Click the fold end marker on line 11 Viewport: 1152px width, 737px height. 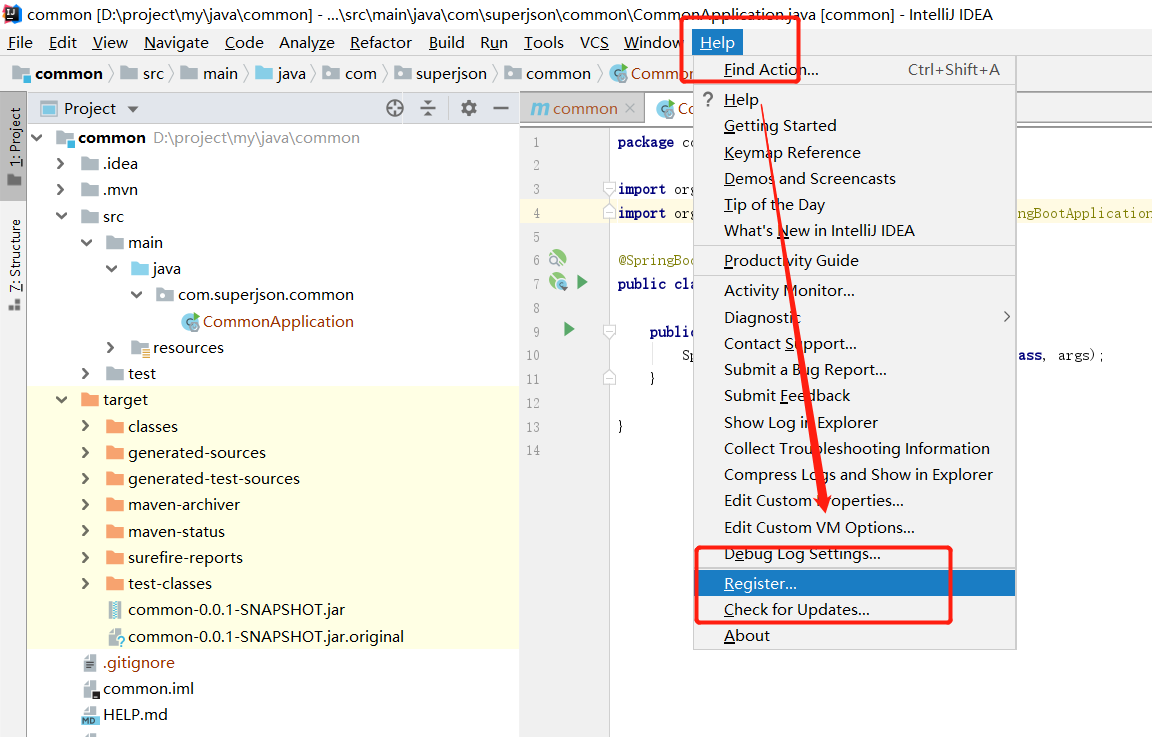point(609,378)
